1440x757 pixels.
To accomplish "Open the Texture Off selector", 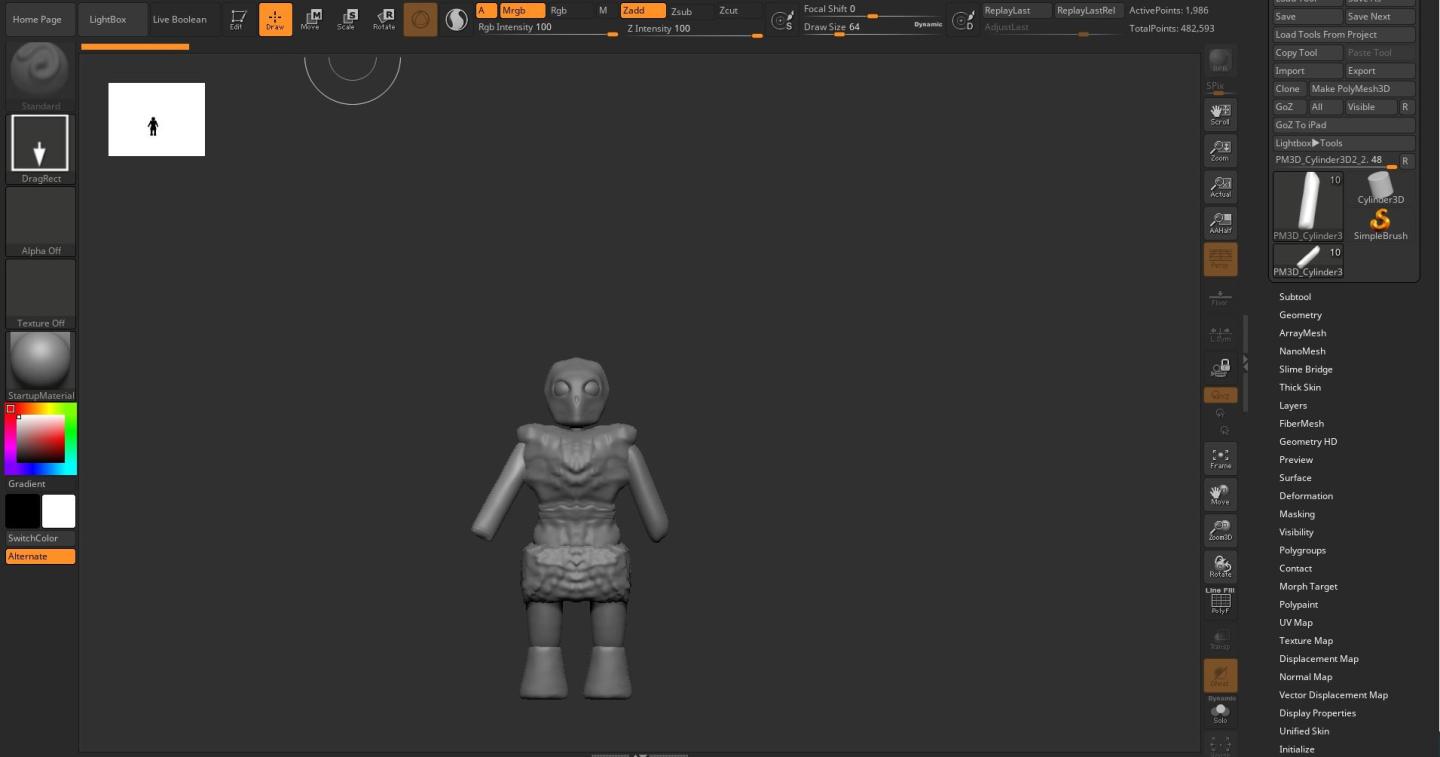I will pyautogui.click(x=40, y=294).
